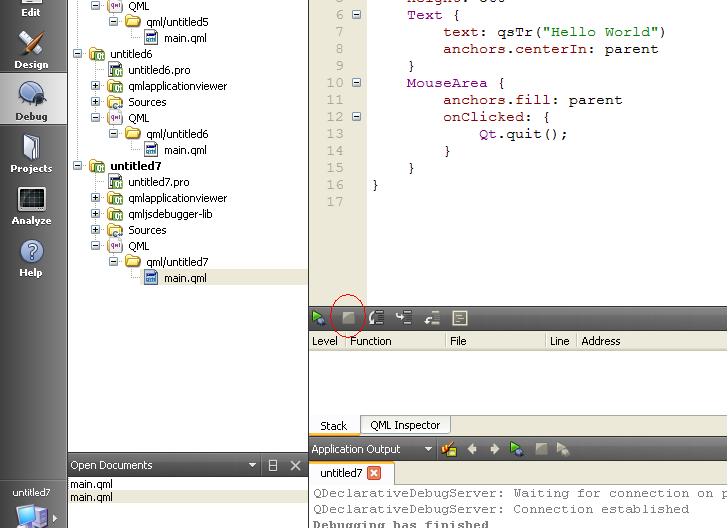Switch to Debug mode
728x528 pixels.
tap(31, 101)
